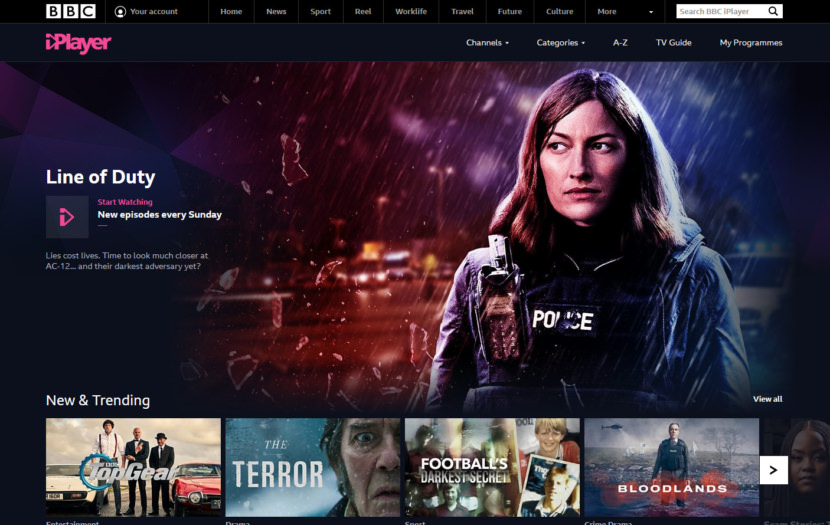The height and width of the screenshot is (525, 830).
Task: Open Your account sign-in
Action: pyautogui.click(x=147, y=11)
